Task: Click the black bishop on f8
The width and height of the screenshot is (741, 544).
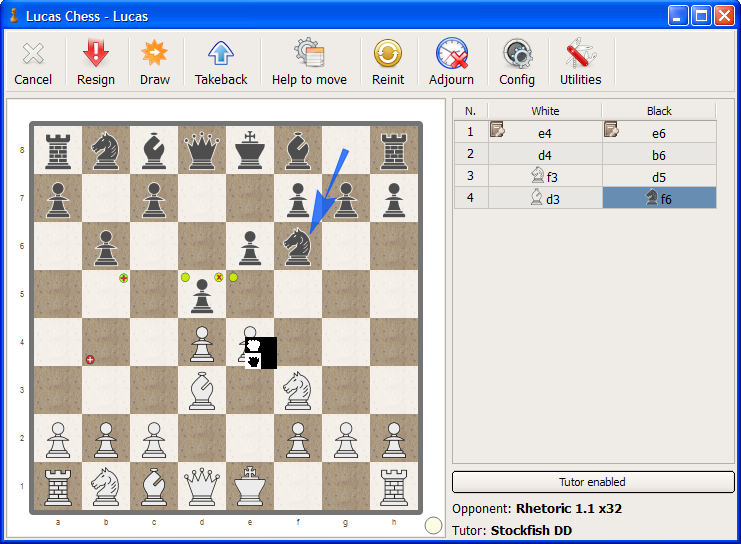Action: pyautogui.click(x=298, y=150)
